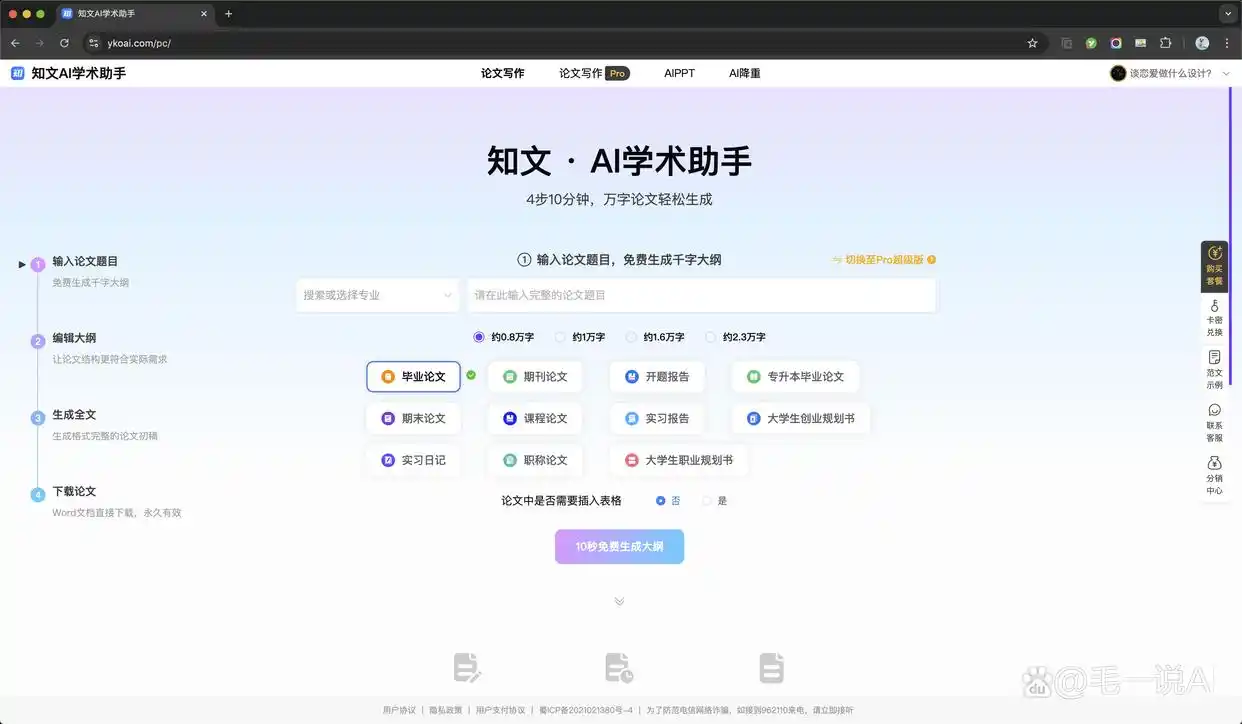Open the AI降重 menu item

click(x=744, y=72)
